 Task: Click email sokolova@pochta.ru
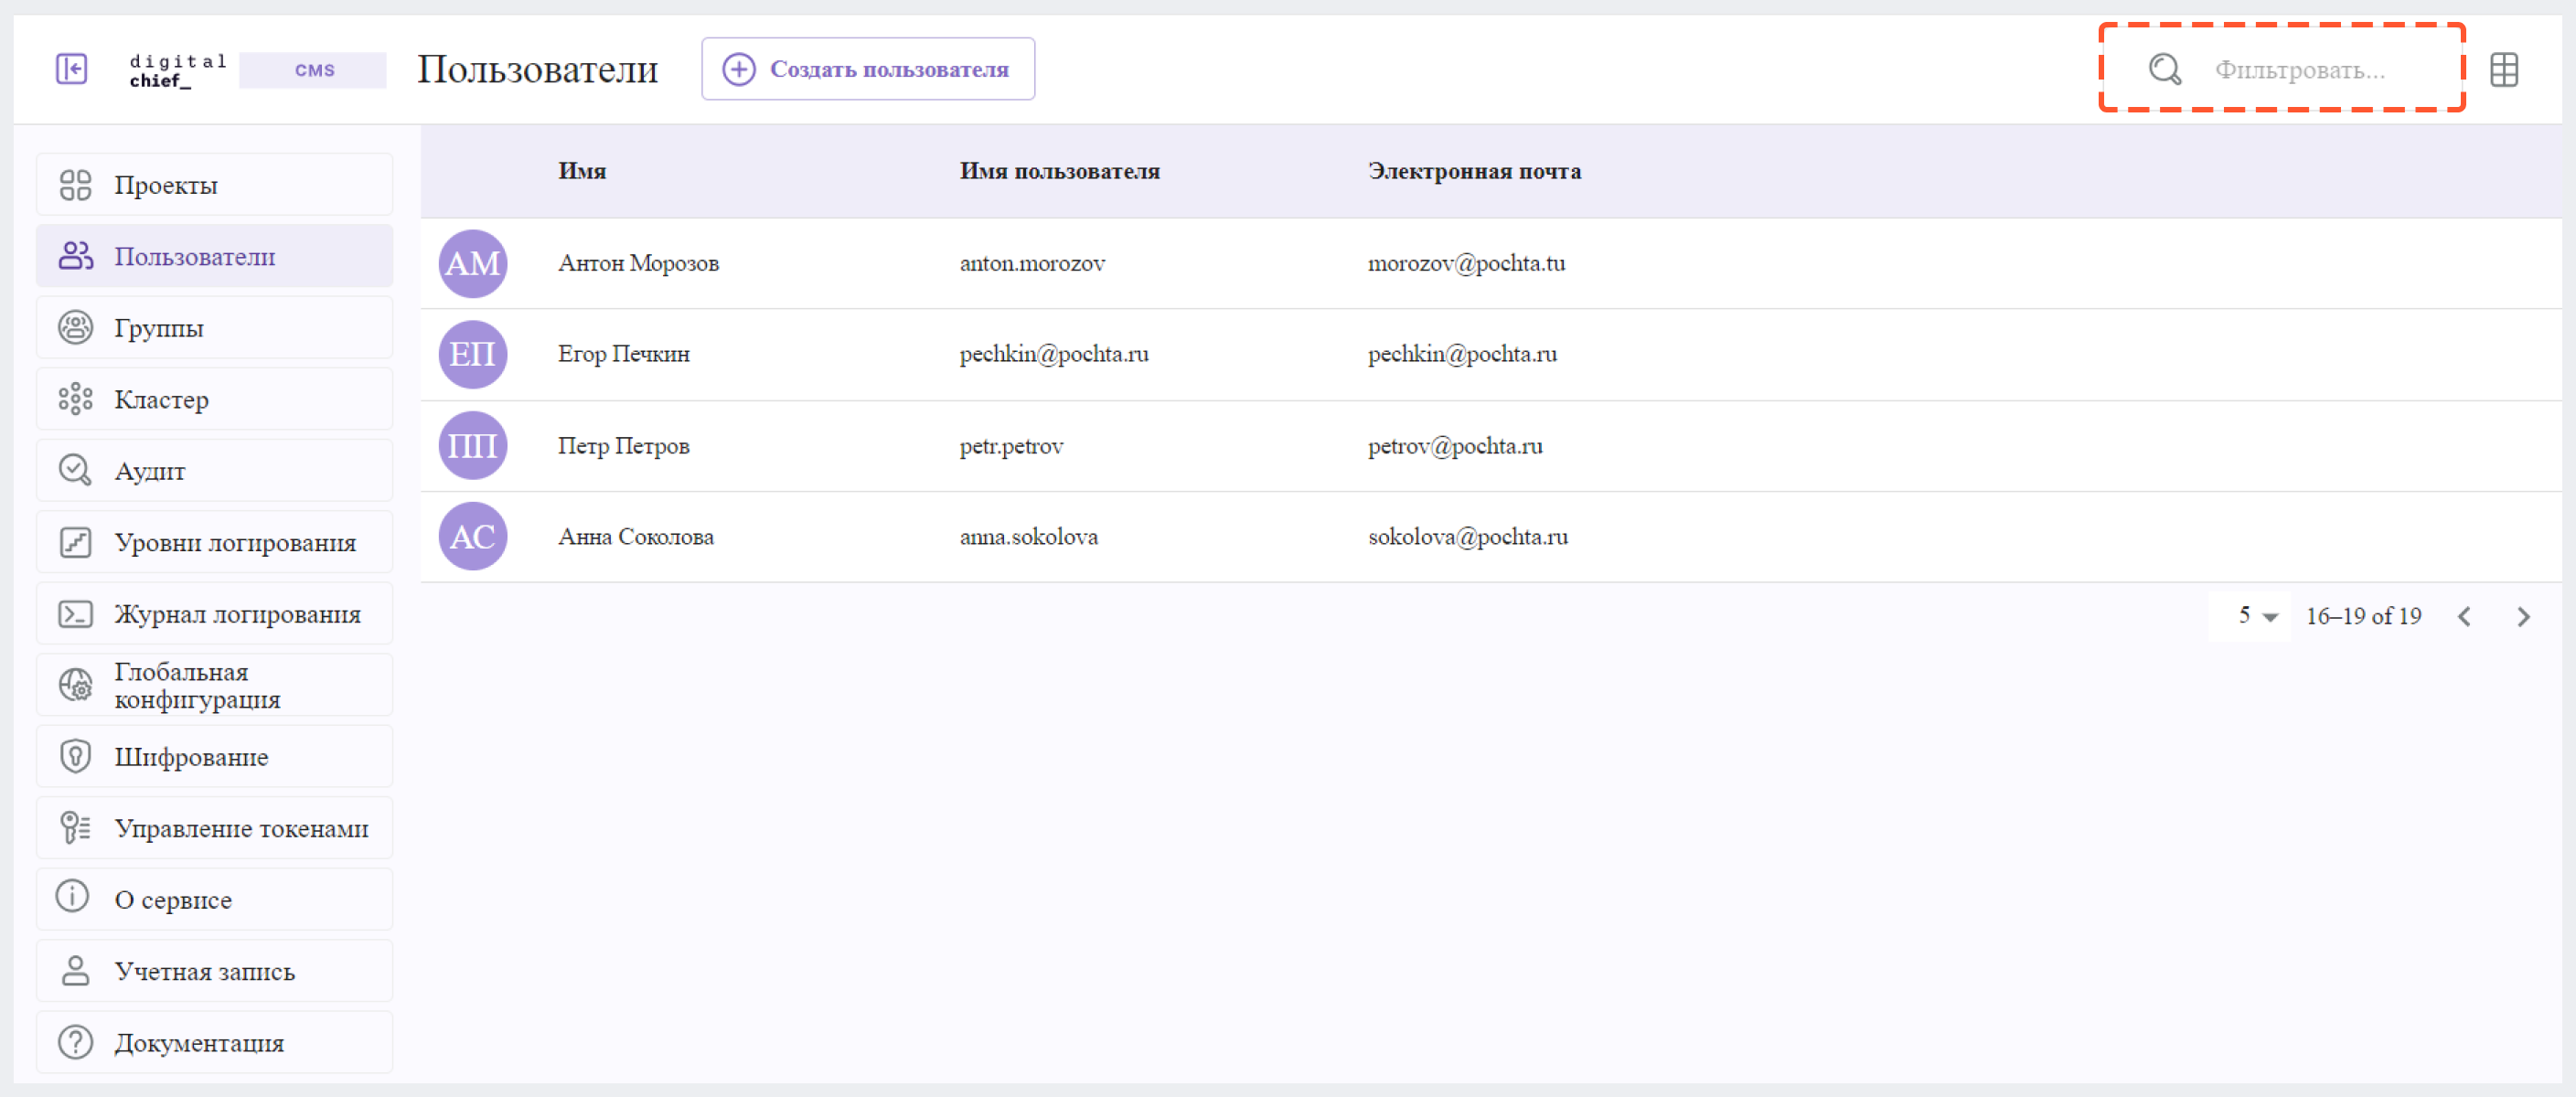click(1468, 537)
